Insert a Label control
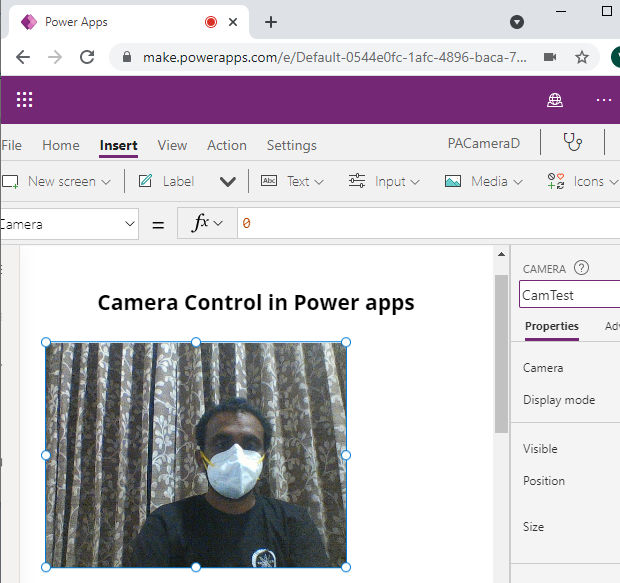Image resolution: width=620 pixels, height=583 pixels. coord(178,182)
